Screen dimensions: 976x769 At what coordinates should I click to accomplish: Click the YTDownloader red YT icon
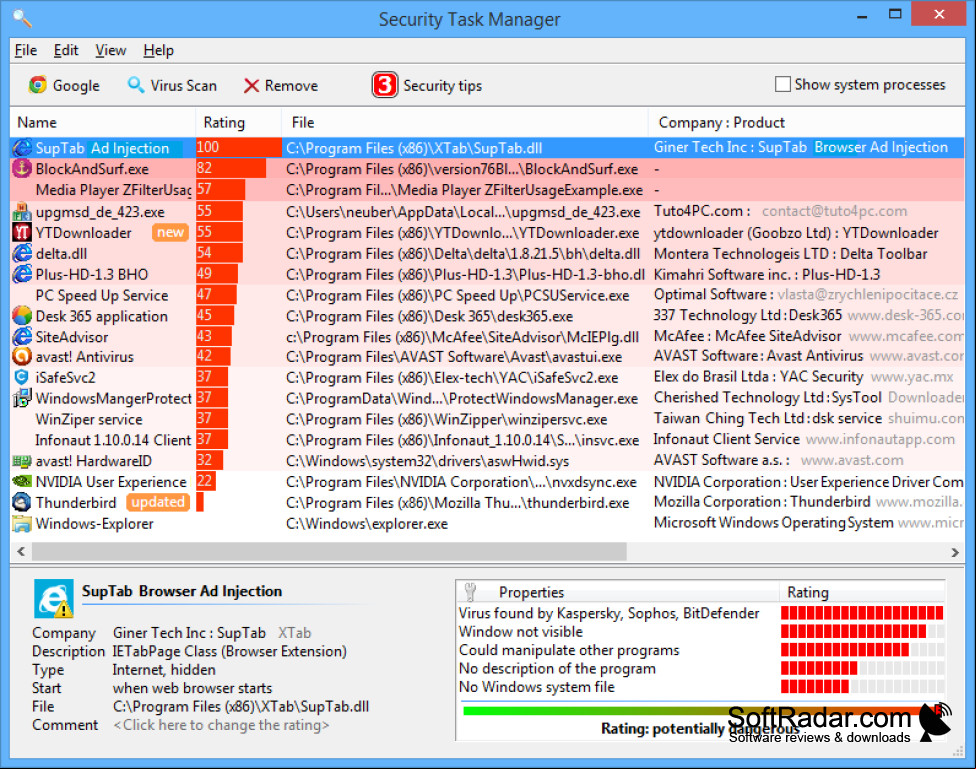click(x=22, y=233)
